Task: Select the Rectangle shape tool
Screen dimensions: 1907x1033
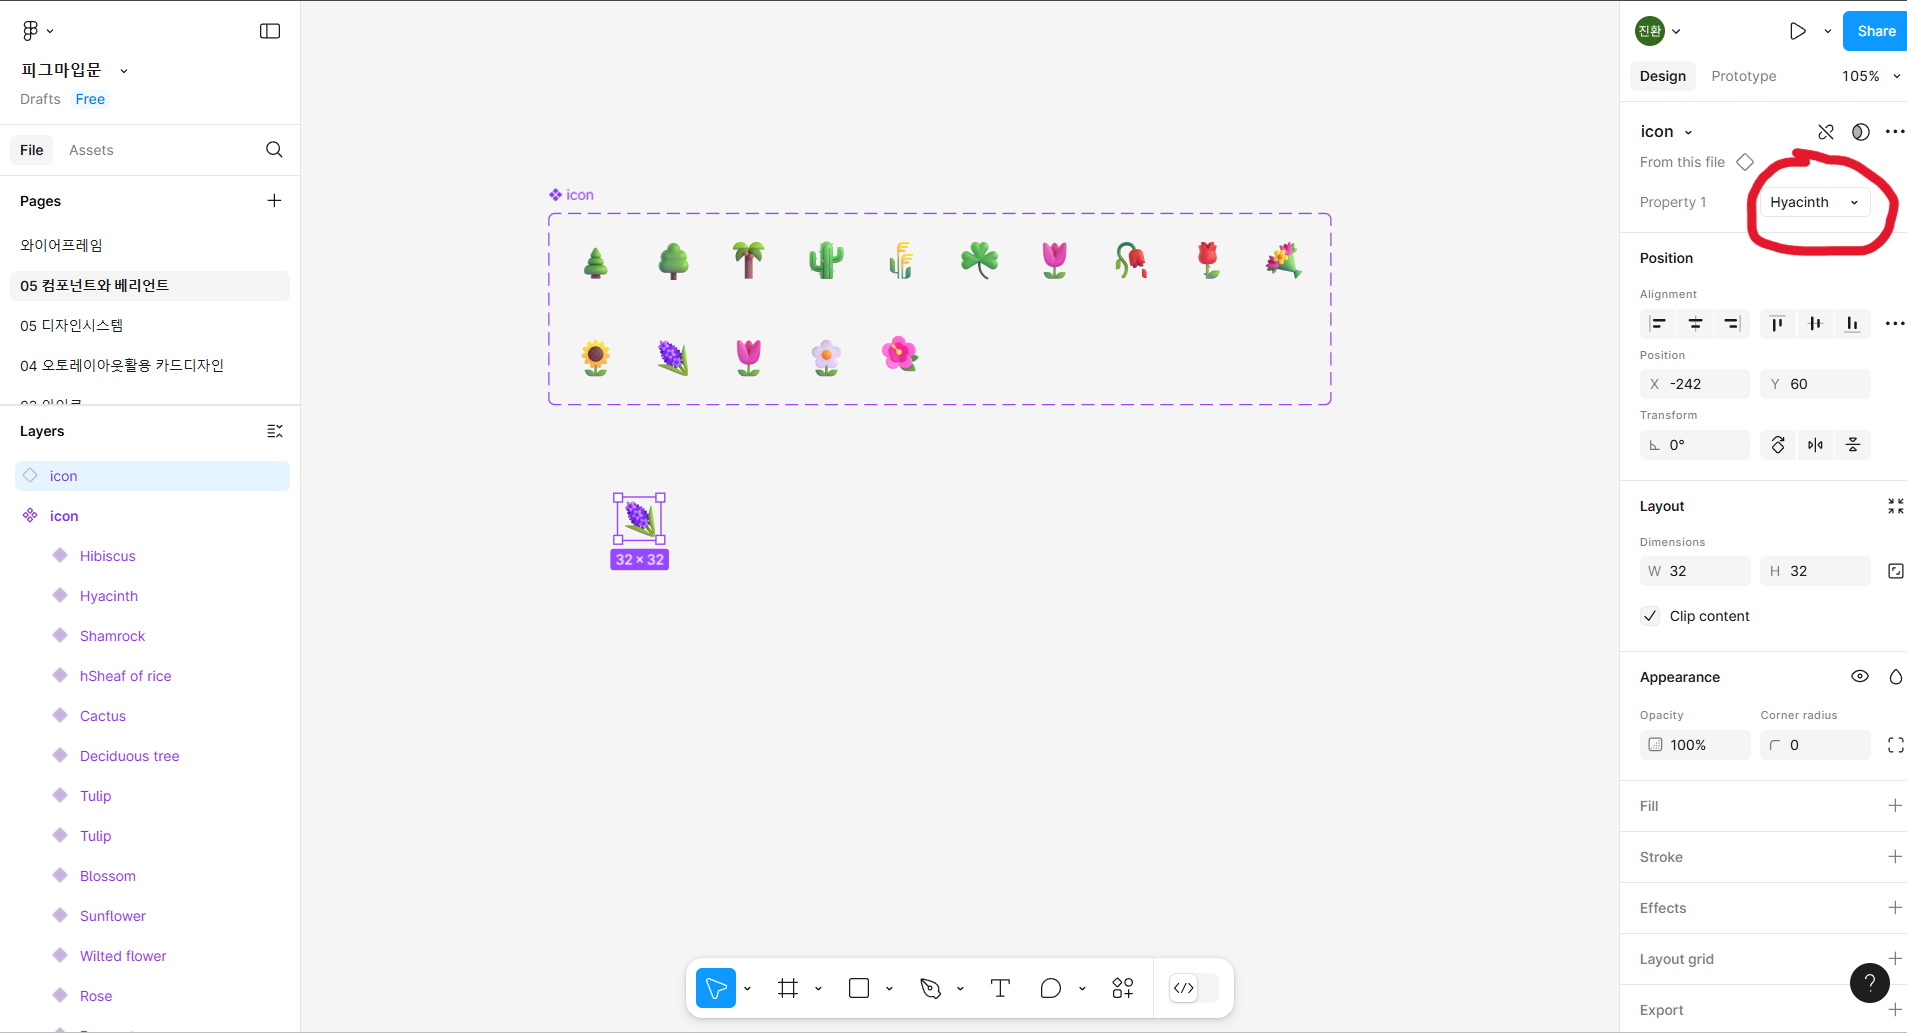Action: 858,989
